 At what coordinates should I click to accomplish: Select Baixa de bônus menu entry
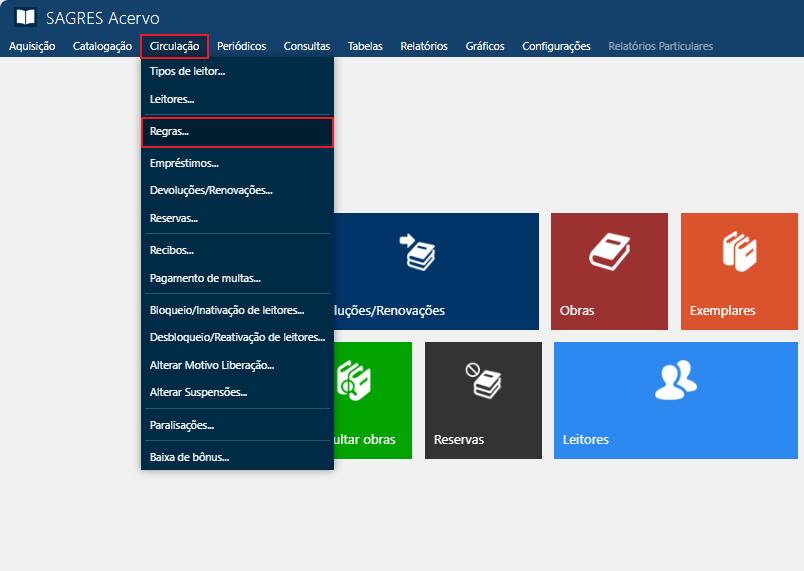pos(189,458)
